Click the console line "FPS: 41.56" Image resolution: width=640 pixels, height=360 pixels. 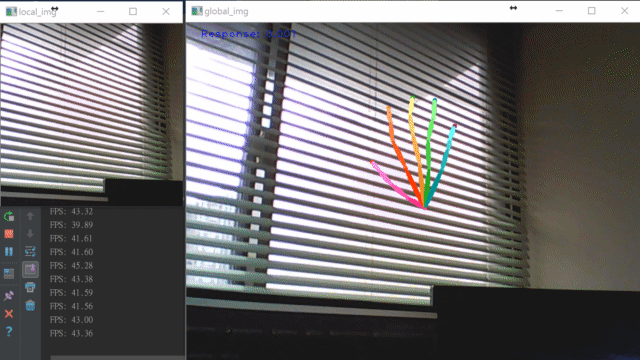coord(71,306)
